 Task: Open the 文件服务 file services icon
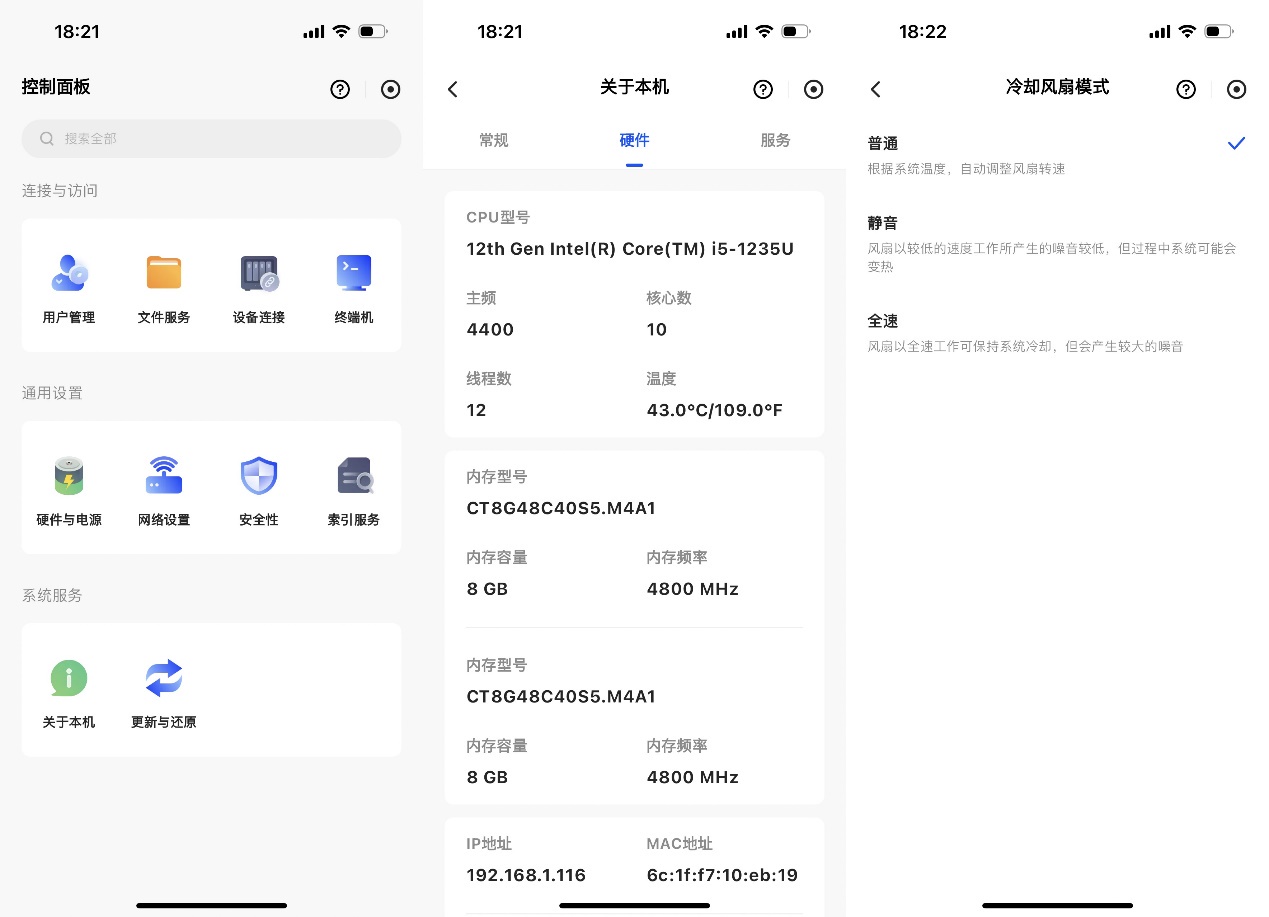(x=164, y=274)
